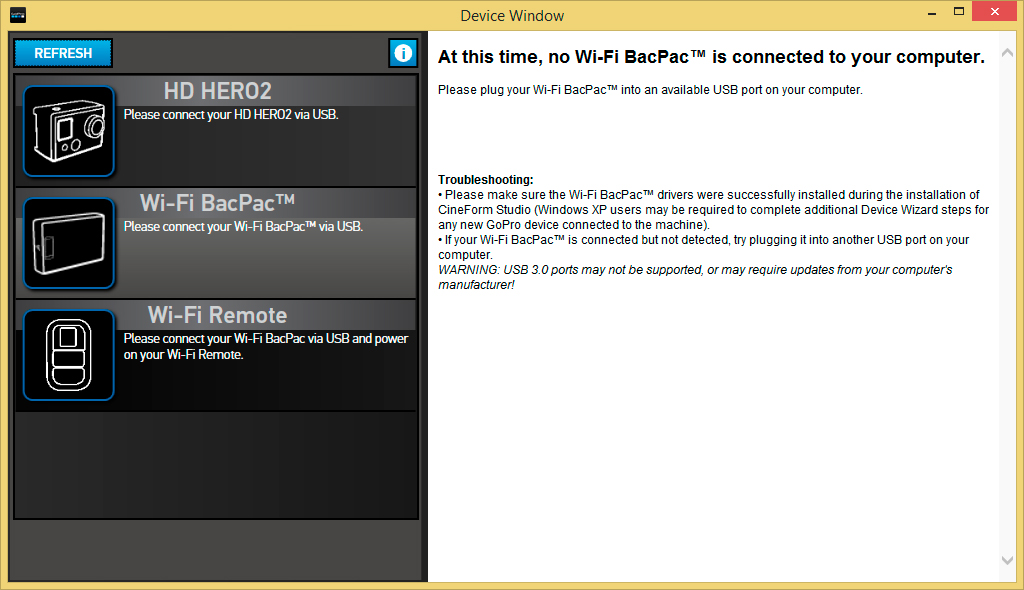Click the scroll up arrow in right pane
Viewport: 1024px width, 590px height.
1007,53
